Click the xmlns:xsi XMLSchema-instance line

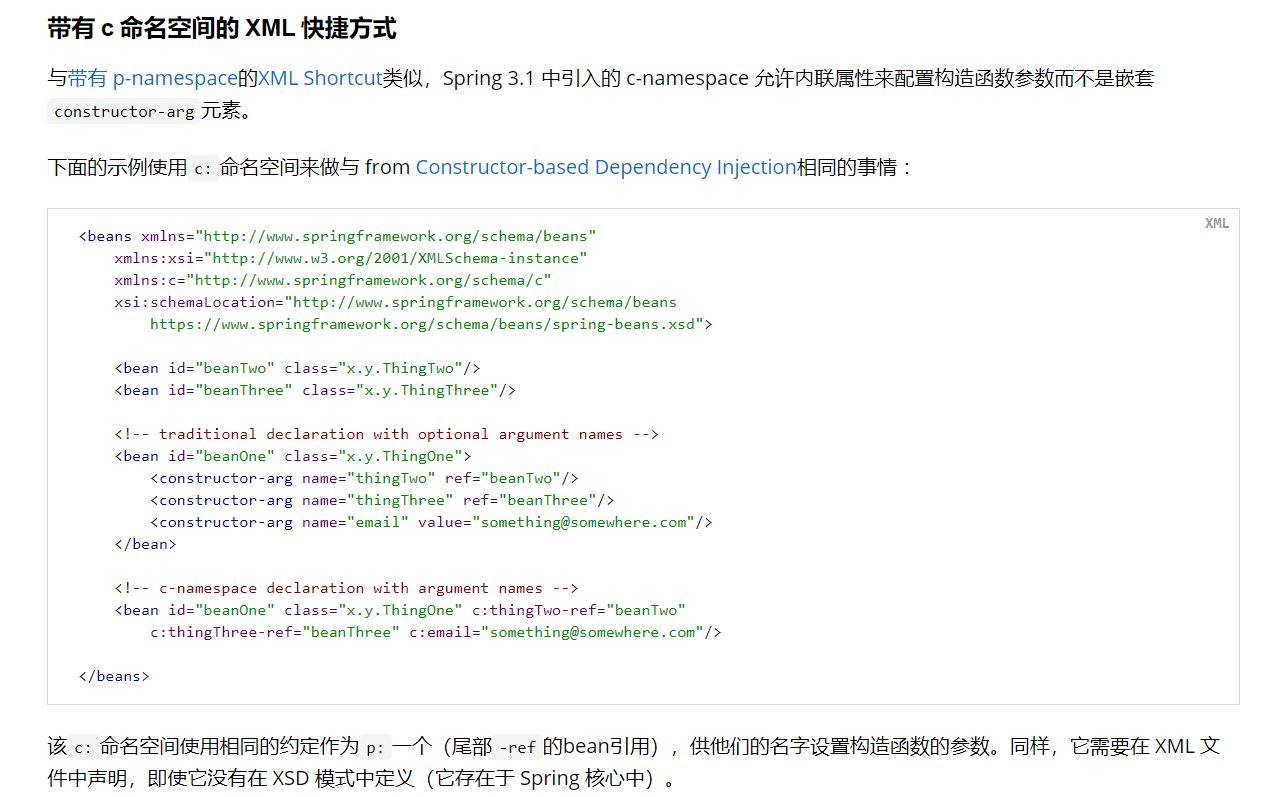click(x=351, y=258)
